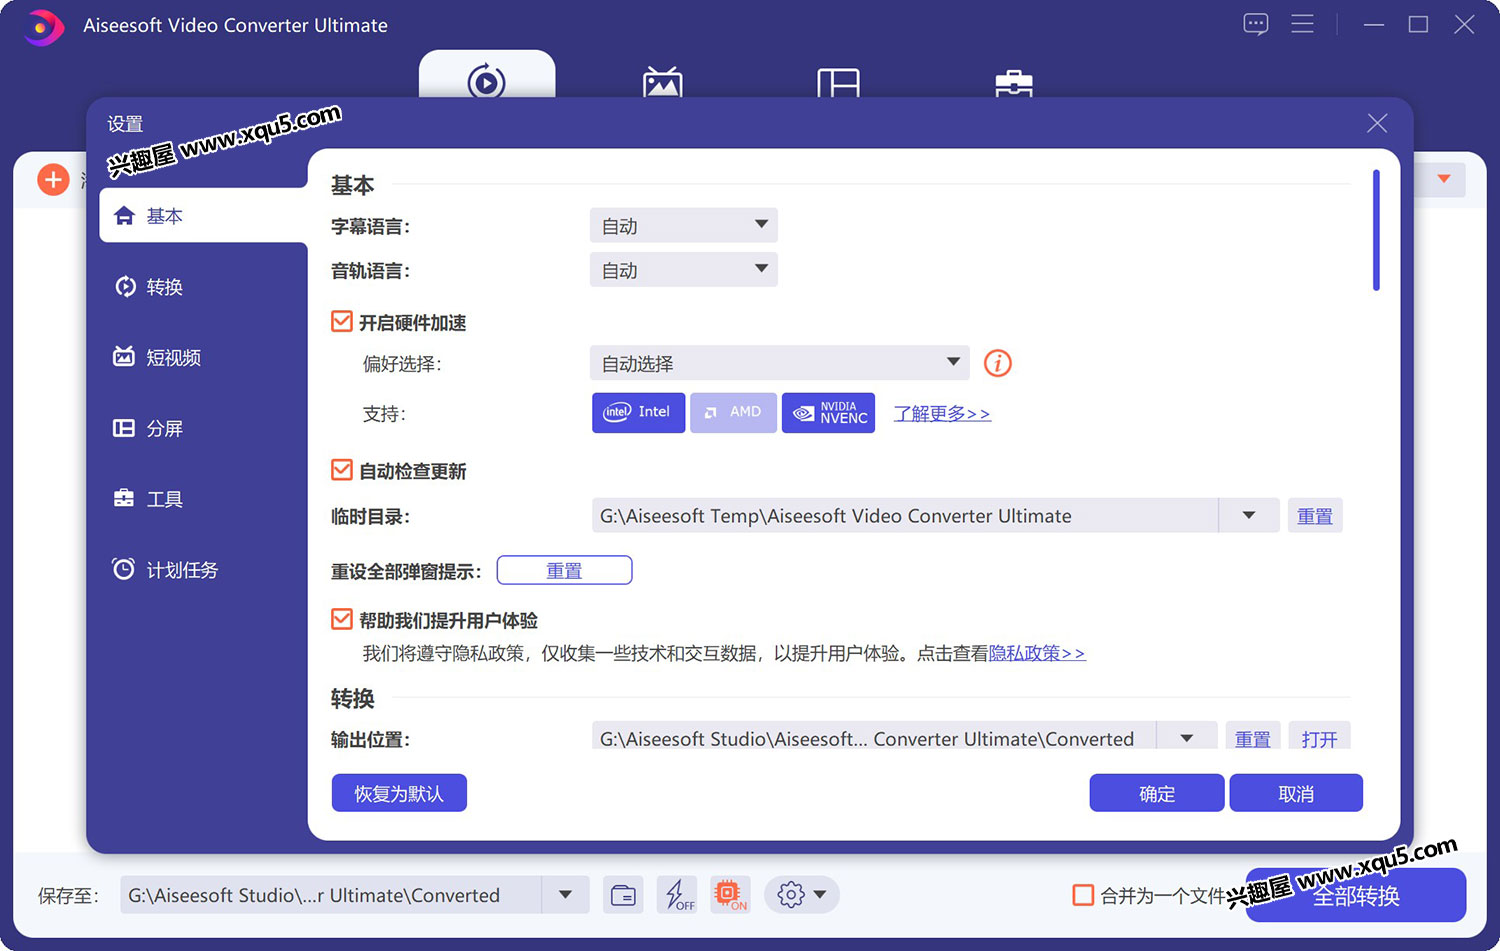Click the feedback chat icon in title bar
This screenshot has width=1500, height=951.
click(x=1256, y=24)
